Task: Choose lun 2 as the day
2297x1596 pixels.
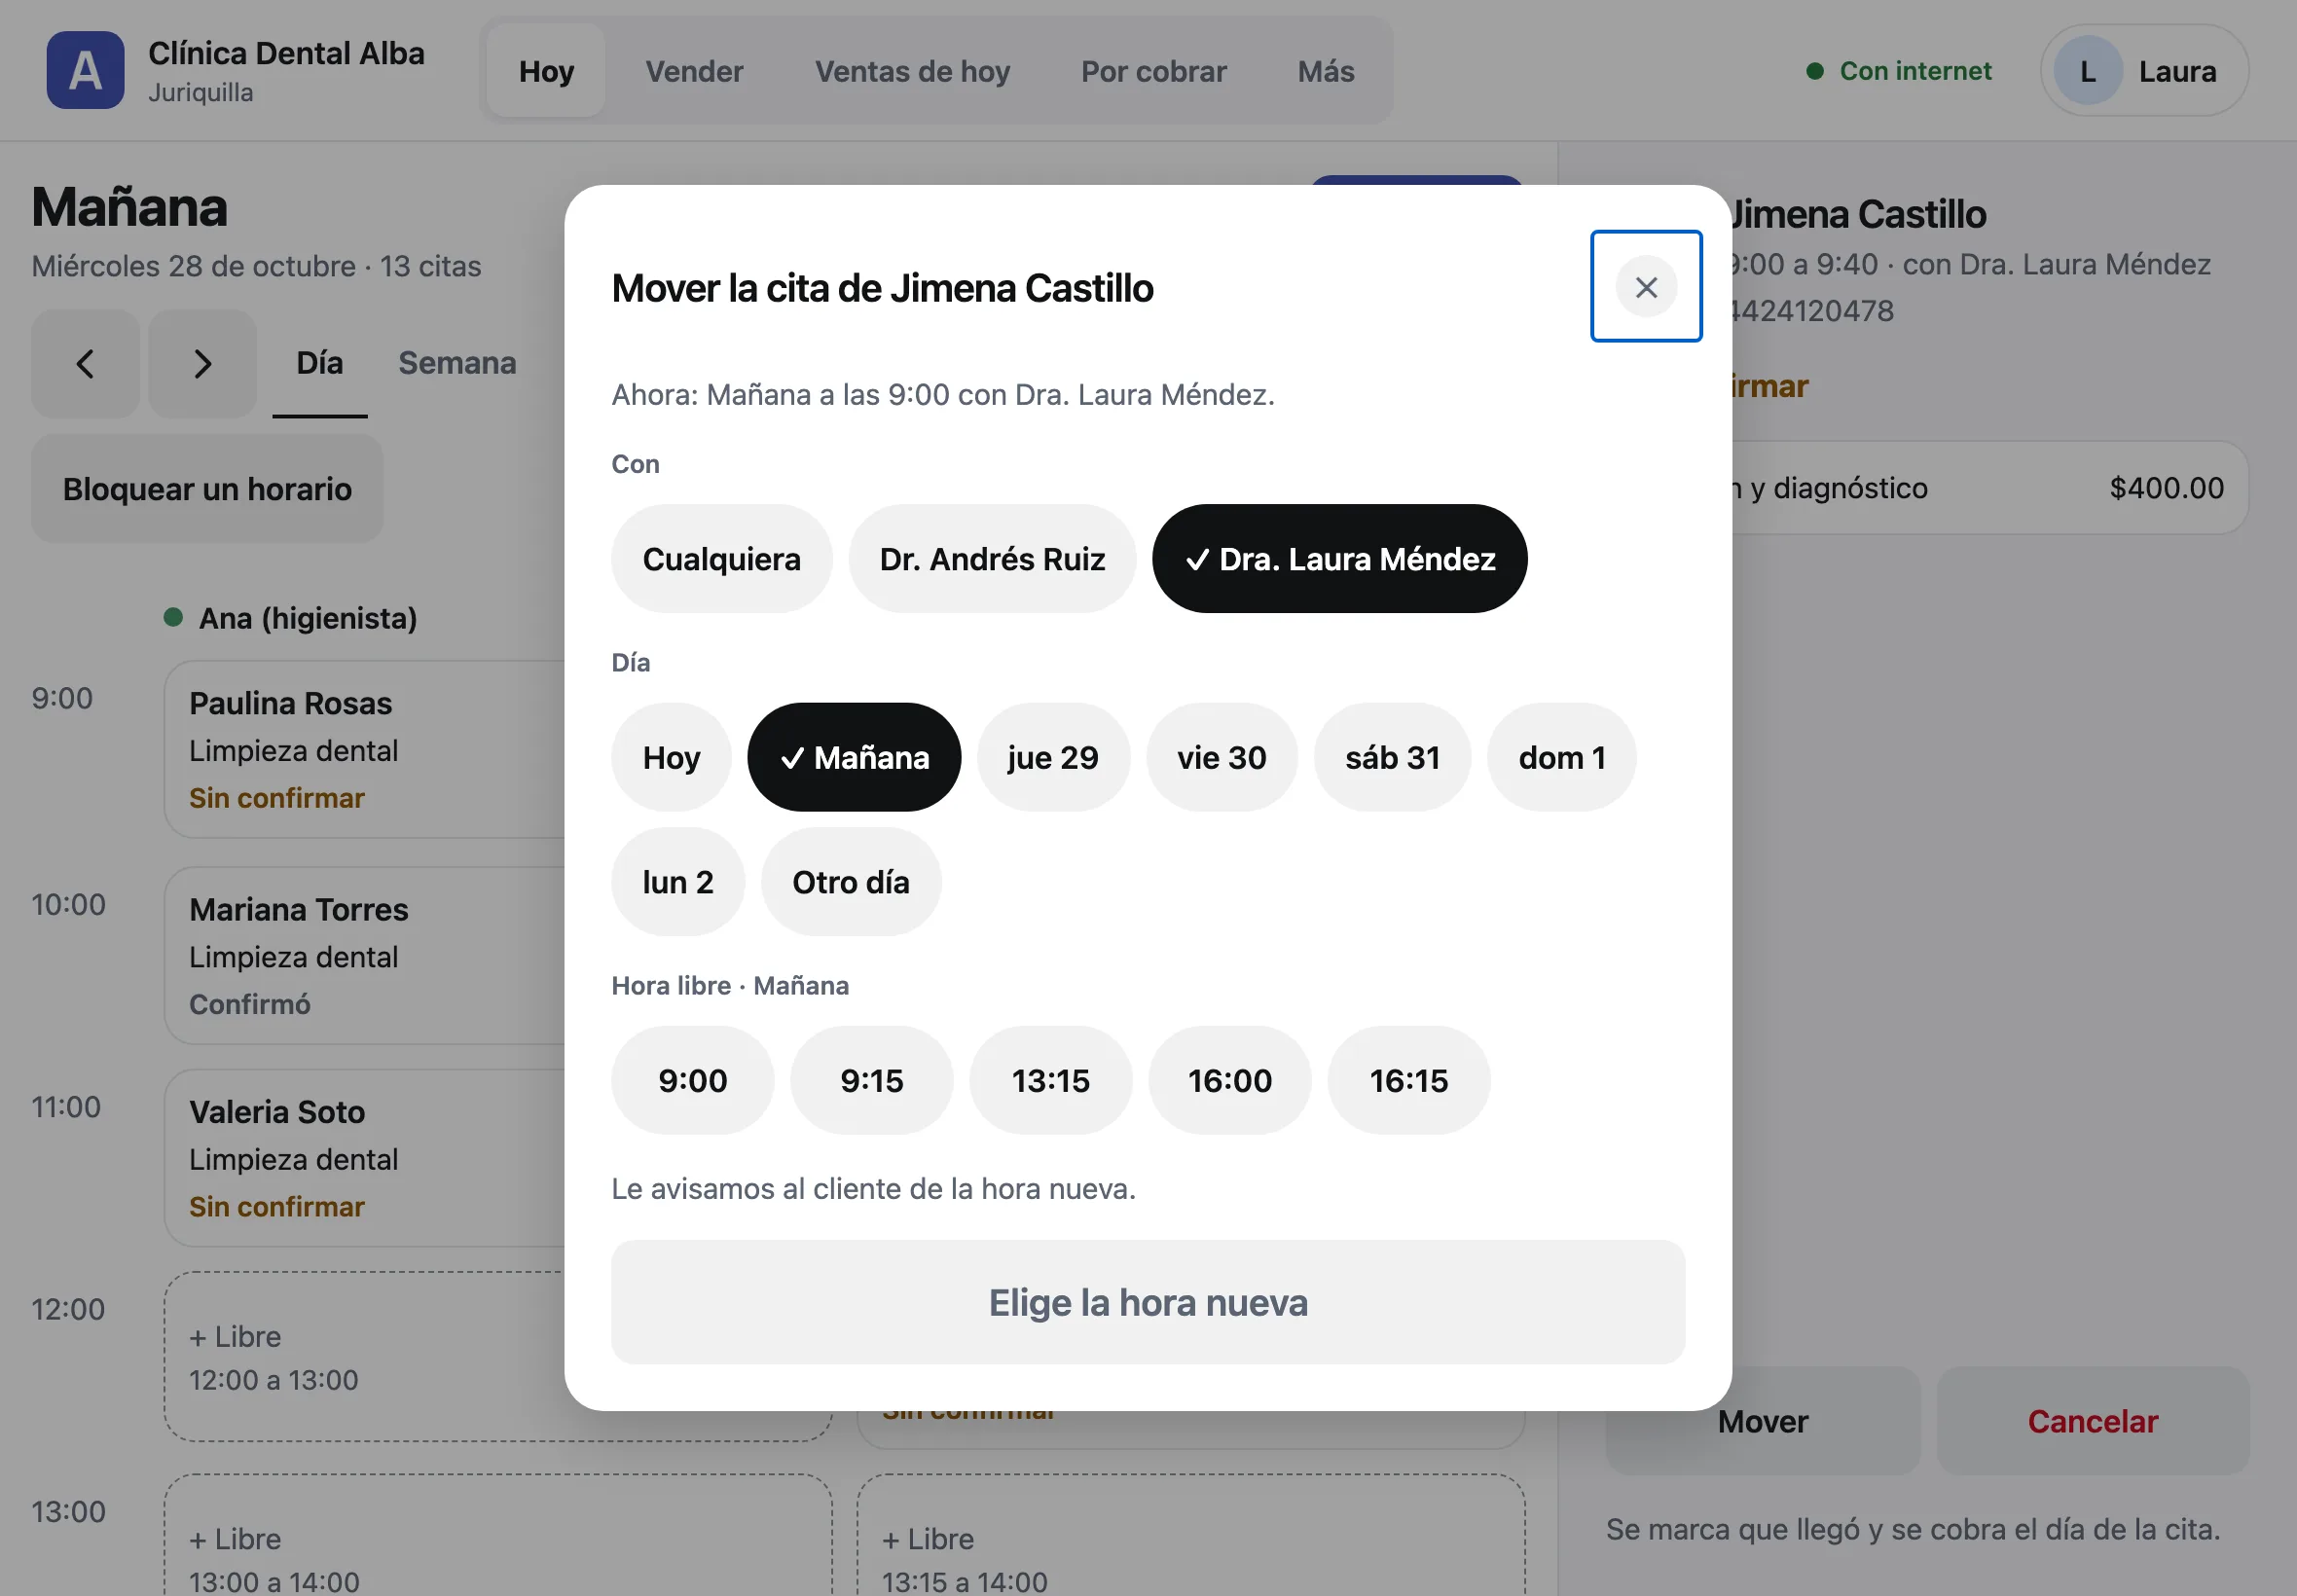Action: coord(678,882)
